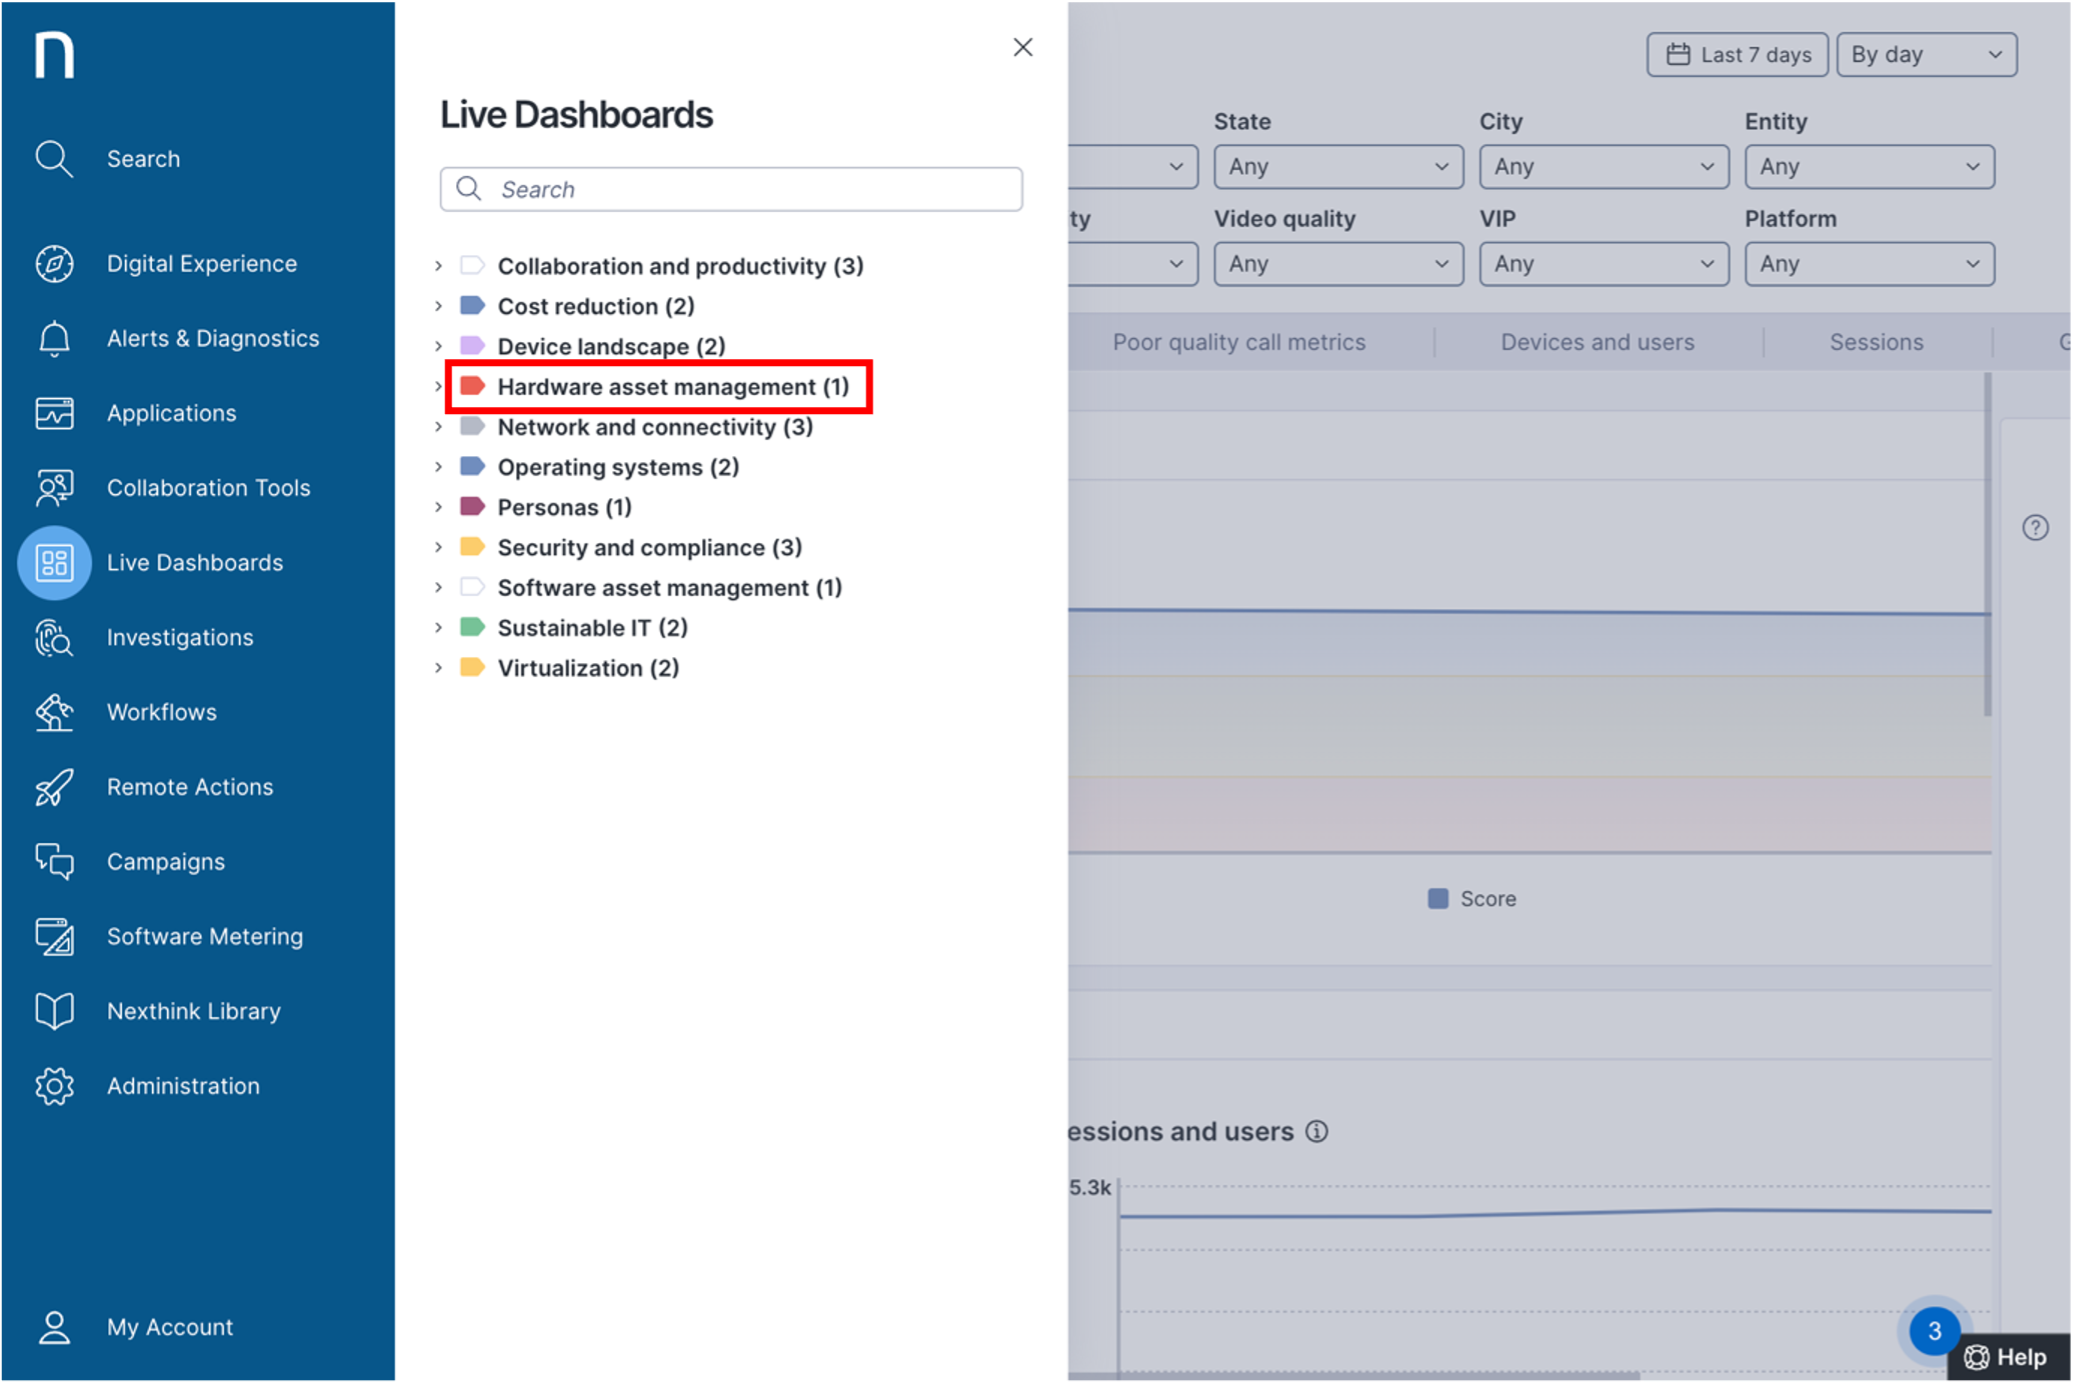Switch to the Sessions tab
The image size is (2076, 1388).
(1876, 341)
